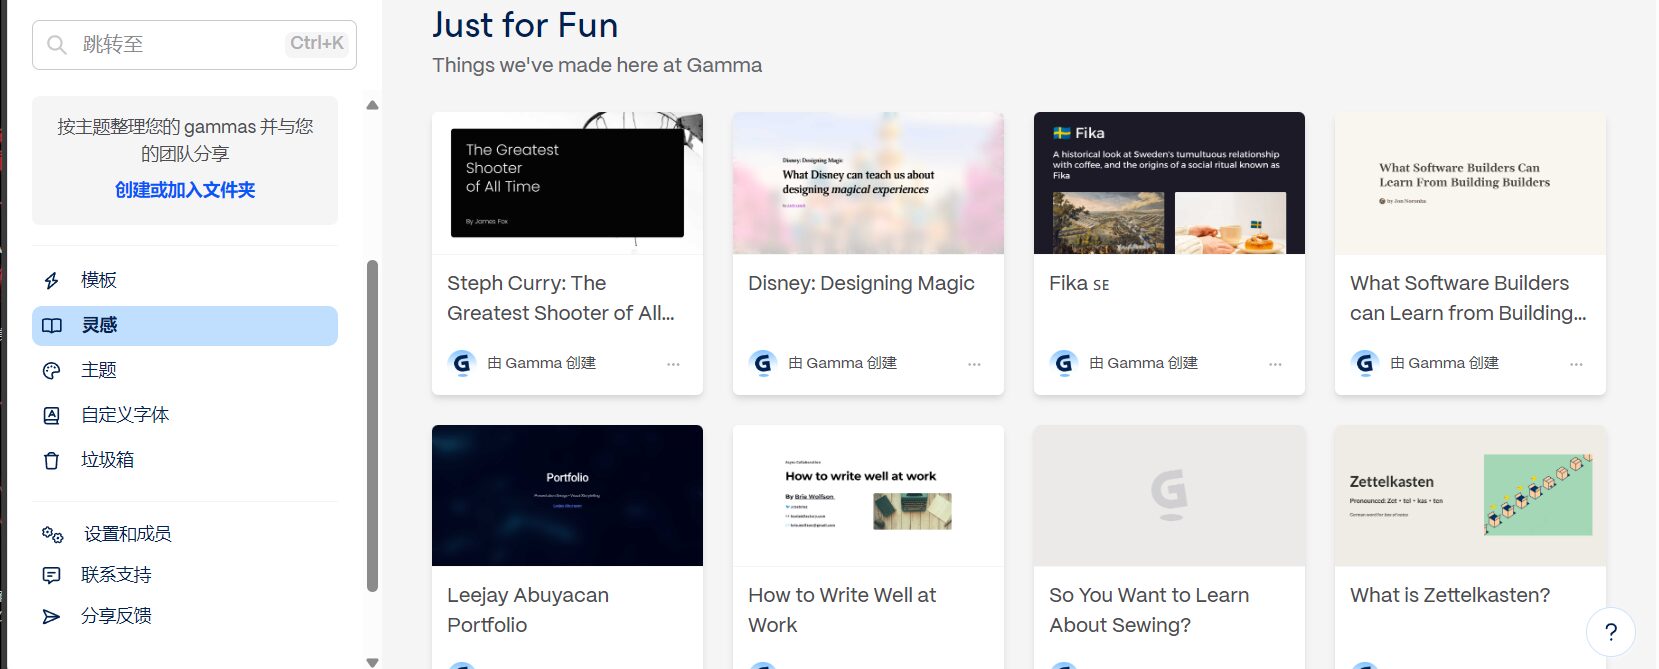Click the 设置和成员 gears icon
This screenshot has width=1659, height=669.
[x=53, y=535]
